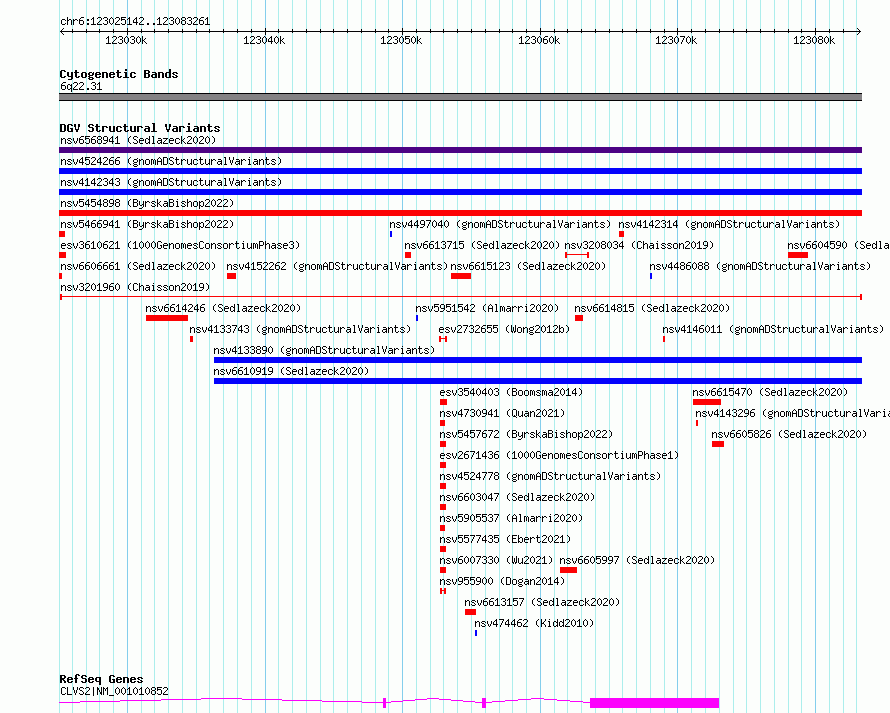890x713 pixels.
Task: Select the nsv6614815 red variant block
Action: (x=579, y=318)
